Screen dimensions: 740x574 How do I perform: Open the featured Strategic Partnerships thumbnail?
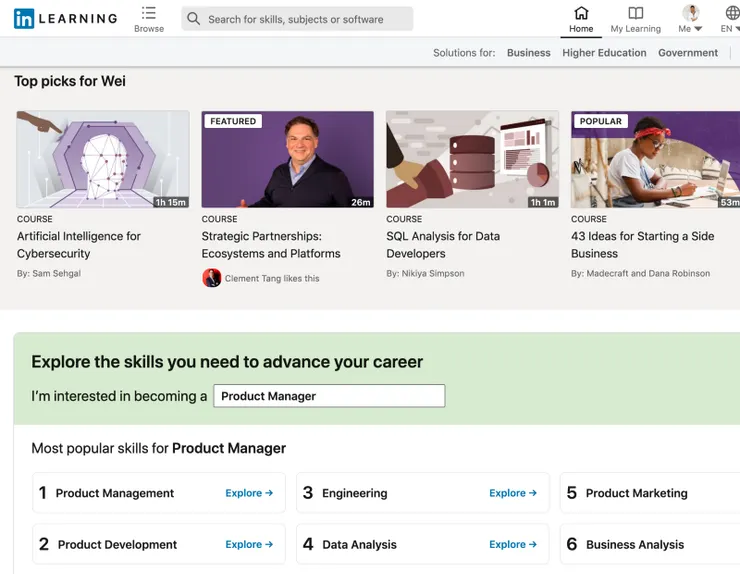click(x=287, y=159)
